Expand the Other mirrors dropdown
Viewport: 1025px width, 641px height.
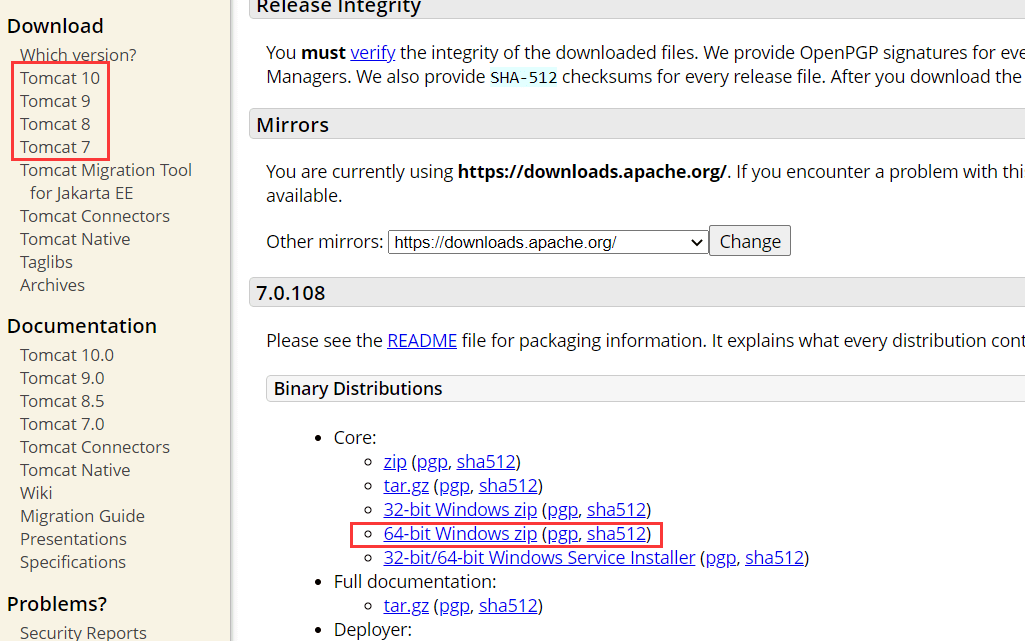tap(548, 242)
